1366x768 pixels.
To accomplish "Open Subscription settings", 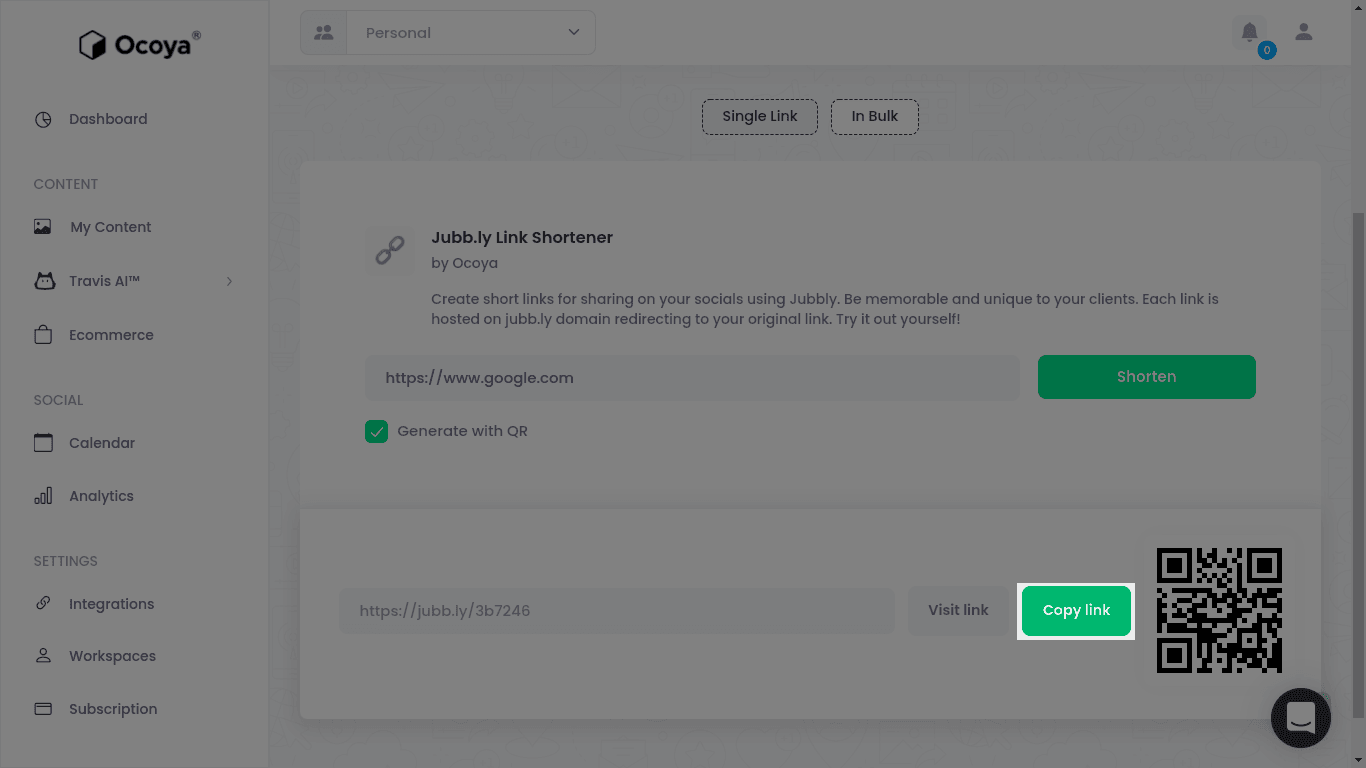I will (113, 709).
